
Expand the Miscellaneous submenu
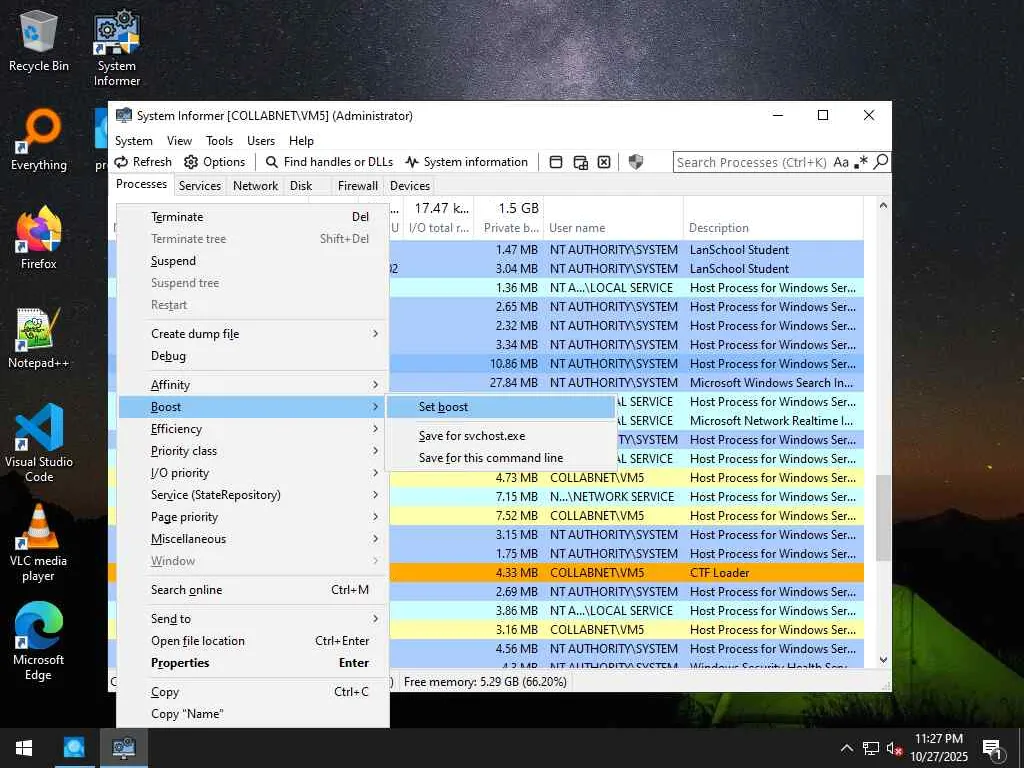point(254,539)
